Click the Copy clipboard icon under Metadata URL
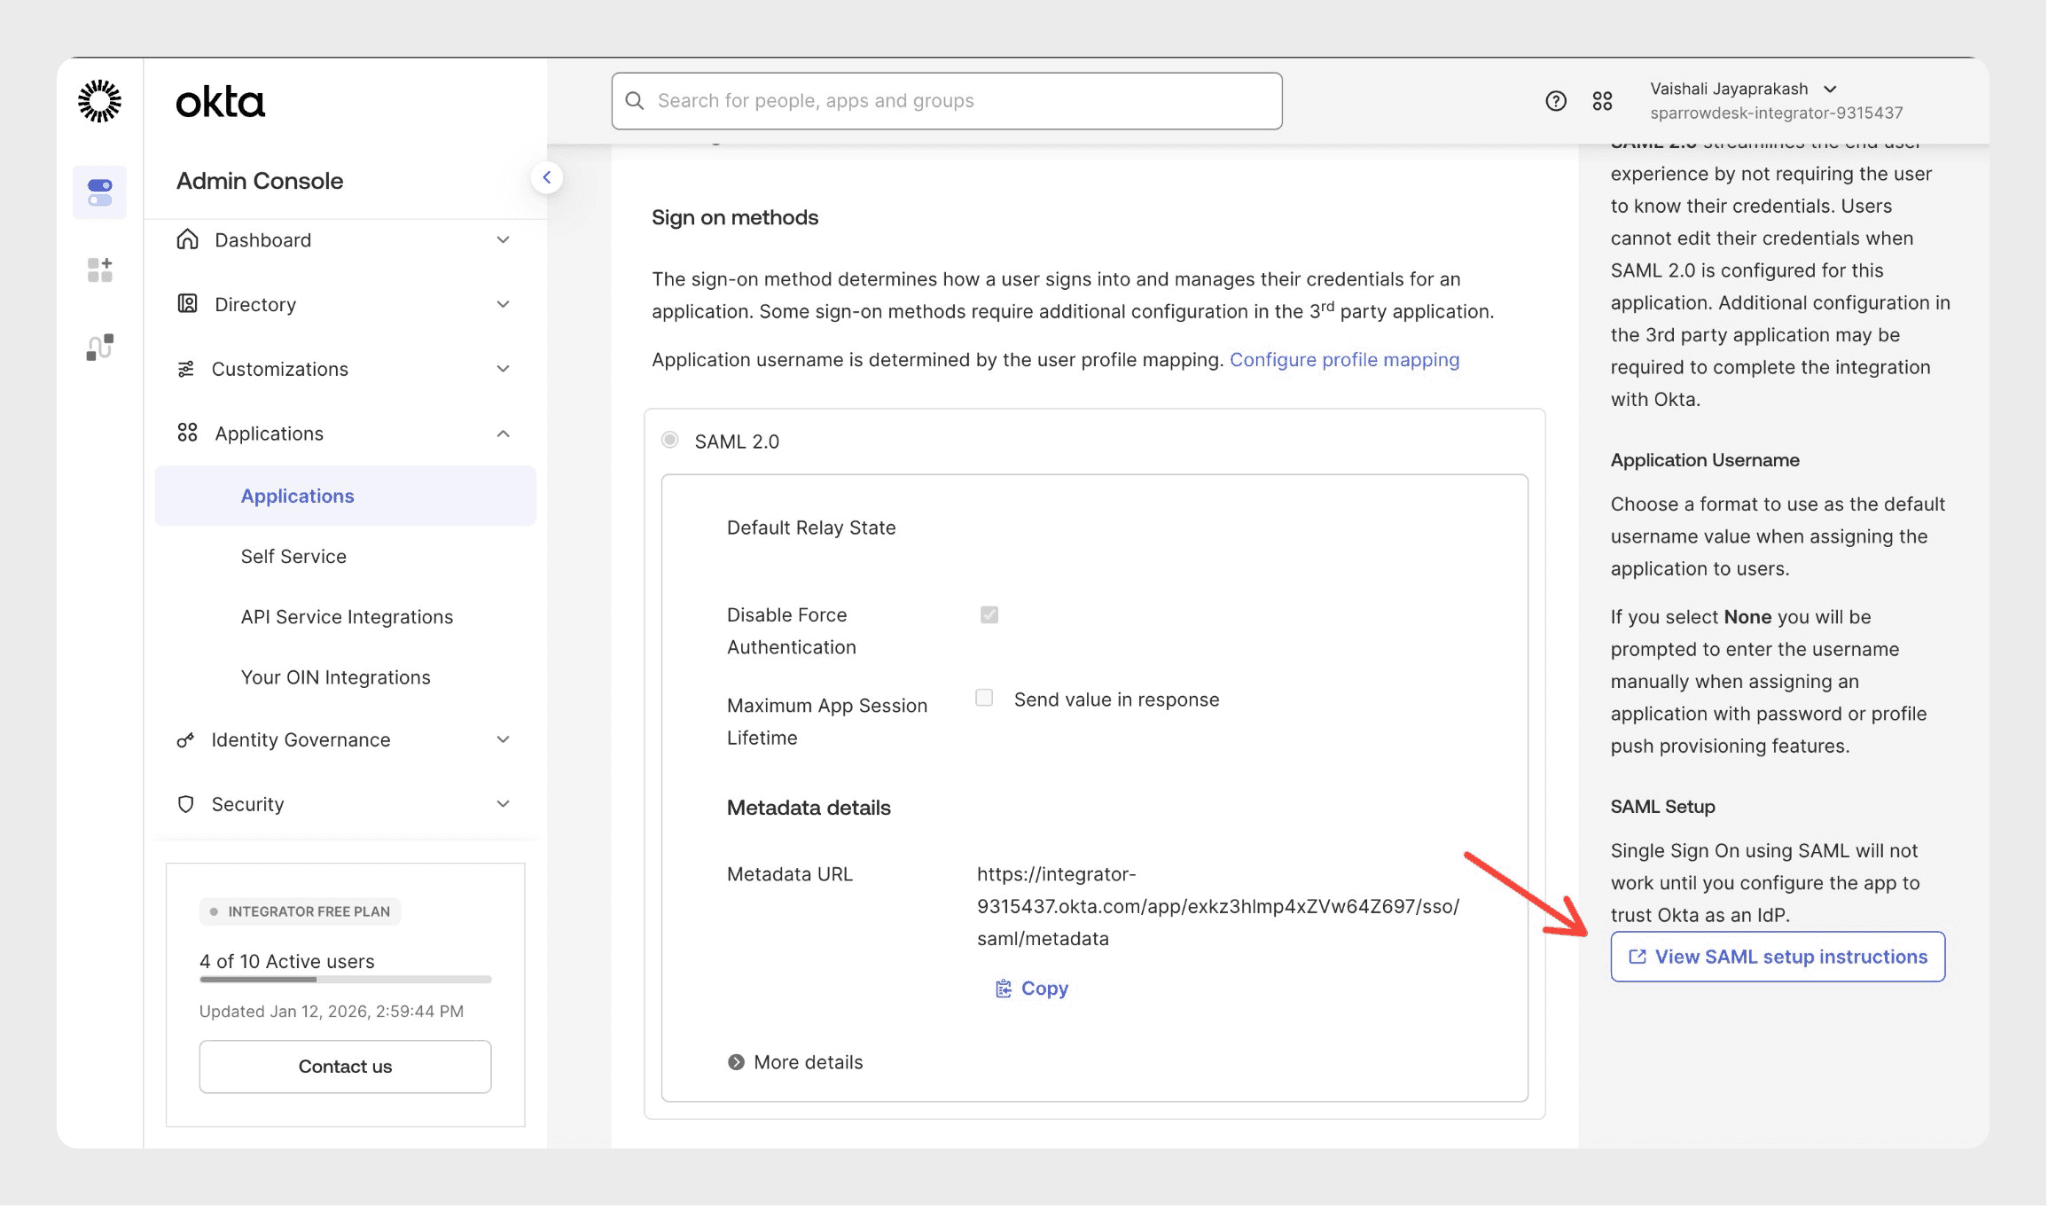Image resolution: width=2048 pixels, height=1206 pixels. [1003, 989]
